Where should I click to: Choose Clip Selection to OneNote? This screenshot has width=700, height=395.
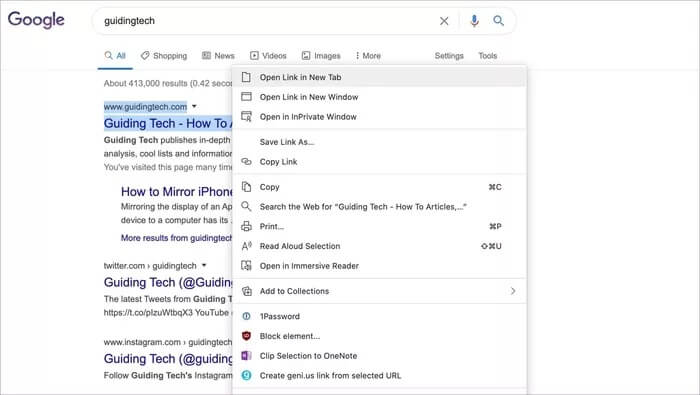(379, 356)
